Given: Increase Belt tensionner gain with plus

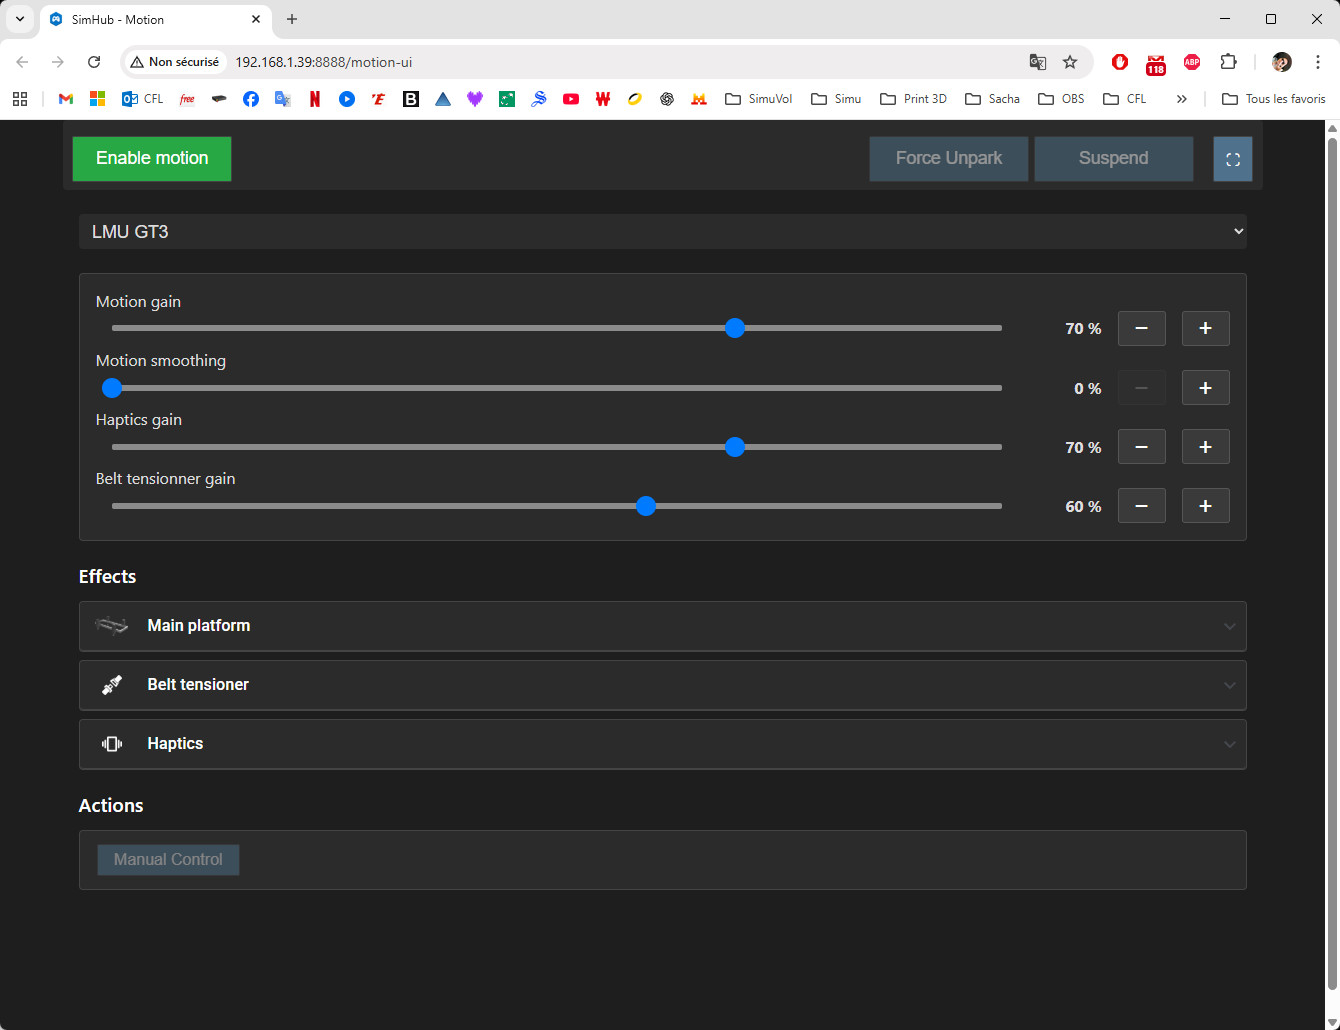Looking at the screenshot, I should [1205, 506].
